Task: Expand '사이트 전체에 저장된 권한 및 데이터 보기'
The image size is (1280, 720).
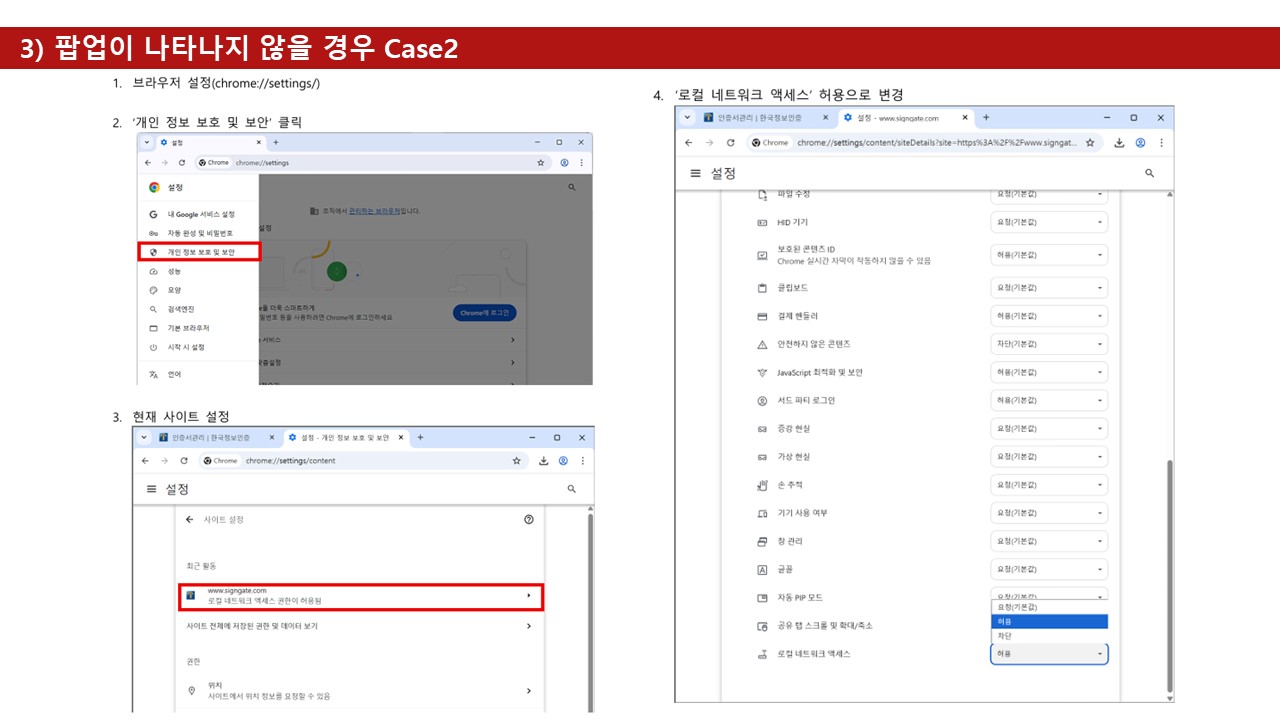Action: tap(360, 626)
